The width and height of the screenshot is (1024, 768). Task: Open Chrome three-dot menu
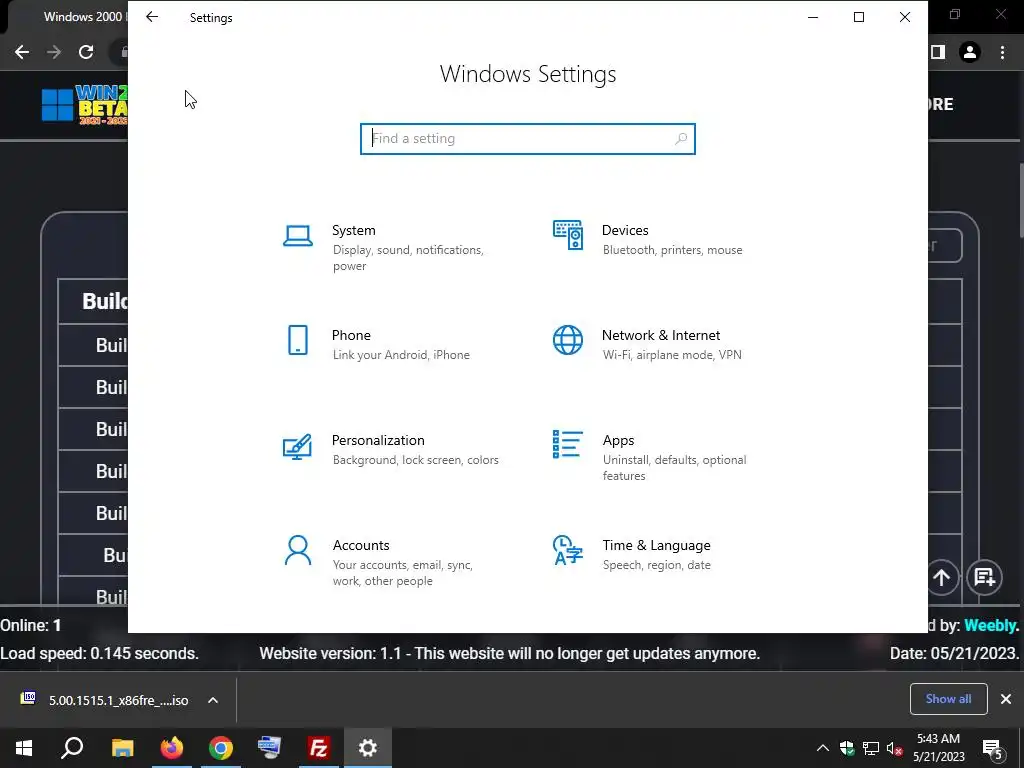(x=1002, y=52)
